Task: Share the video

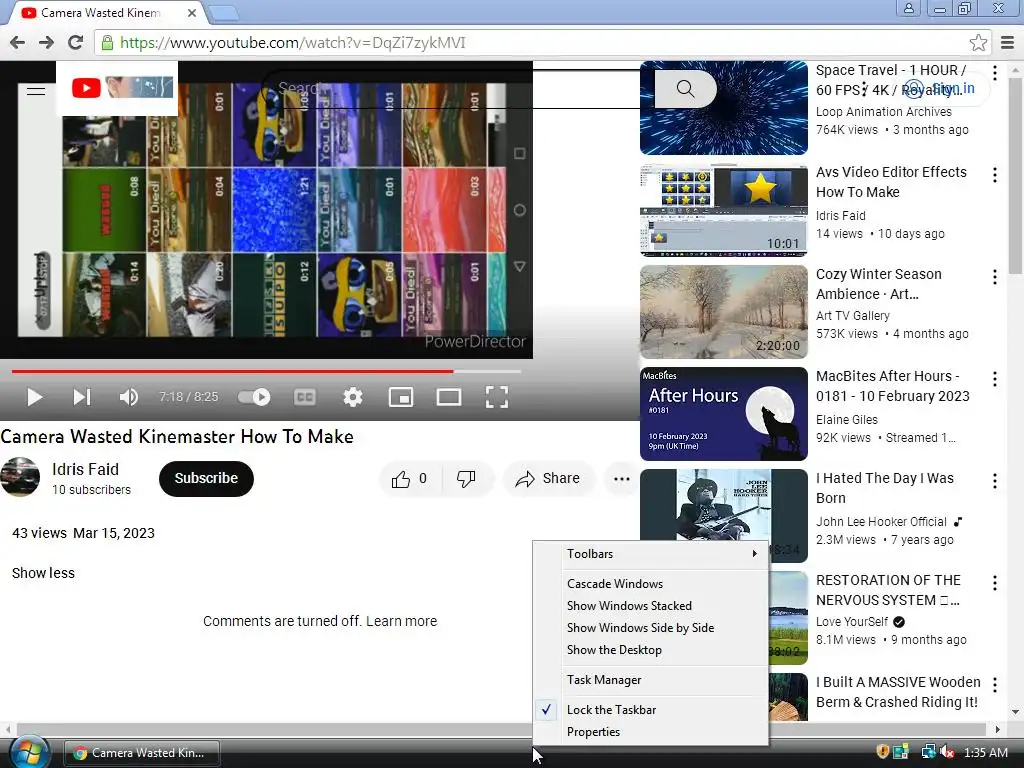Action: pyautogui.click(x=548, y=479)
